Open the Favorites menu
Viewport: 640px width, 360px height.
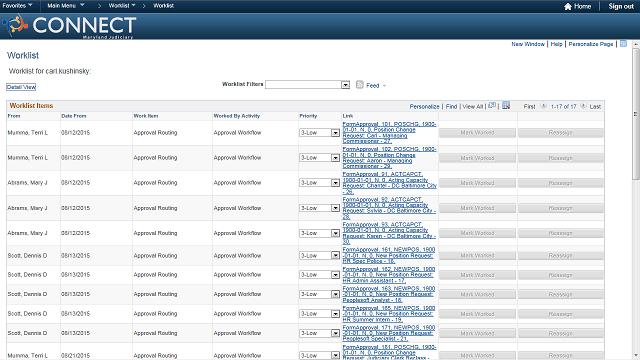[17, 6]
